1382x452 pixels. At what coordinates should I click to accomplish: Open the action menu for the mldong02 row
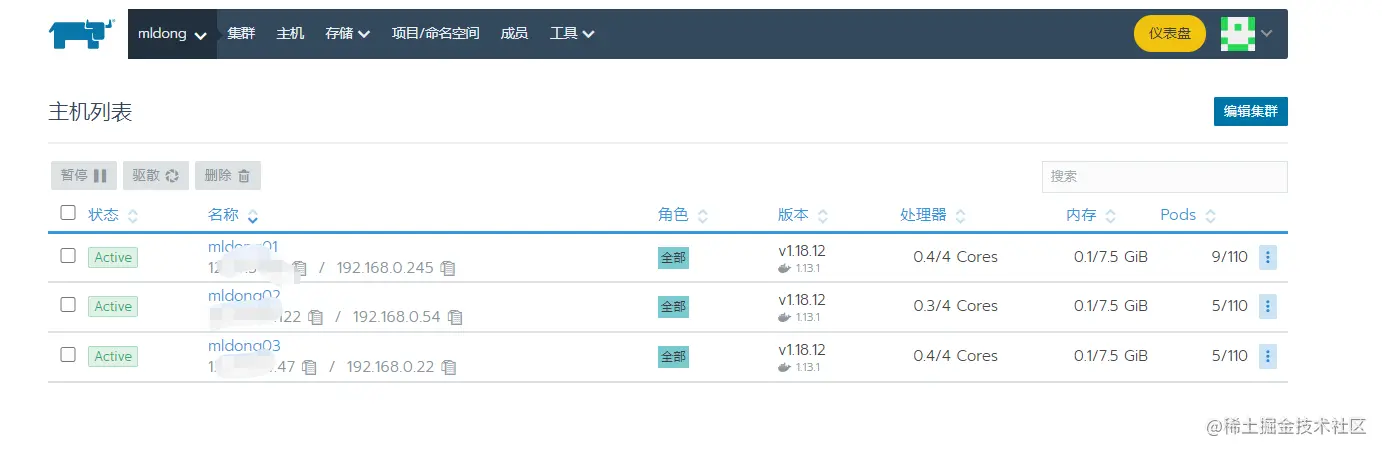point(1268,306)
